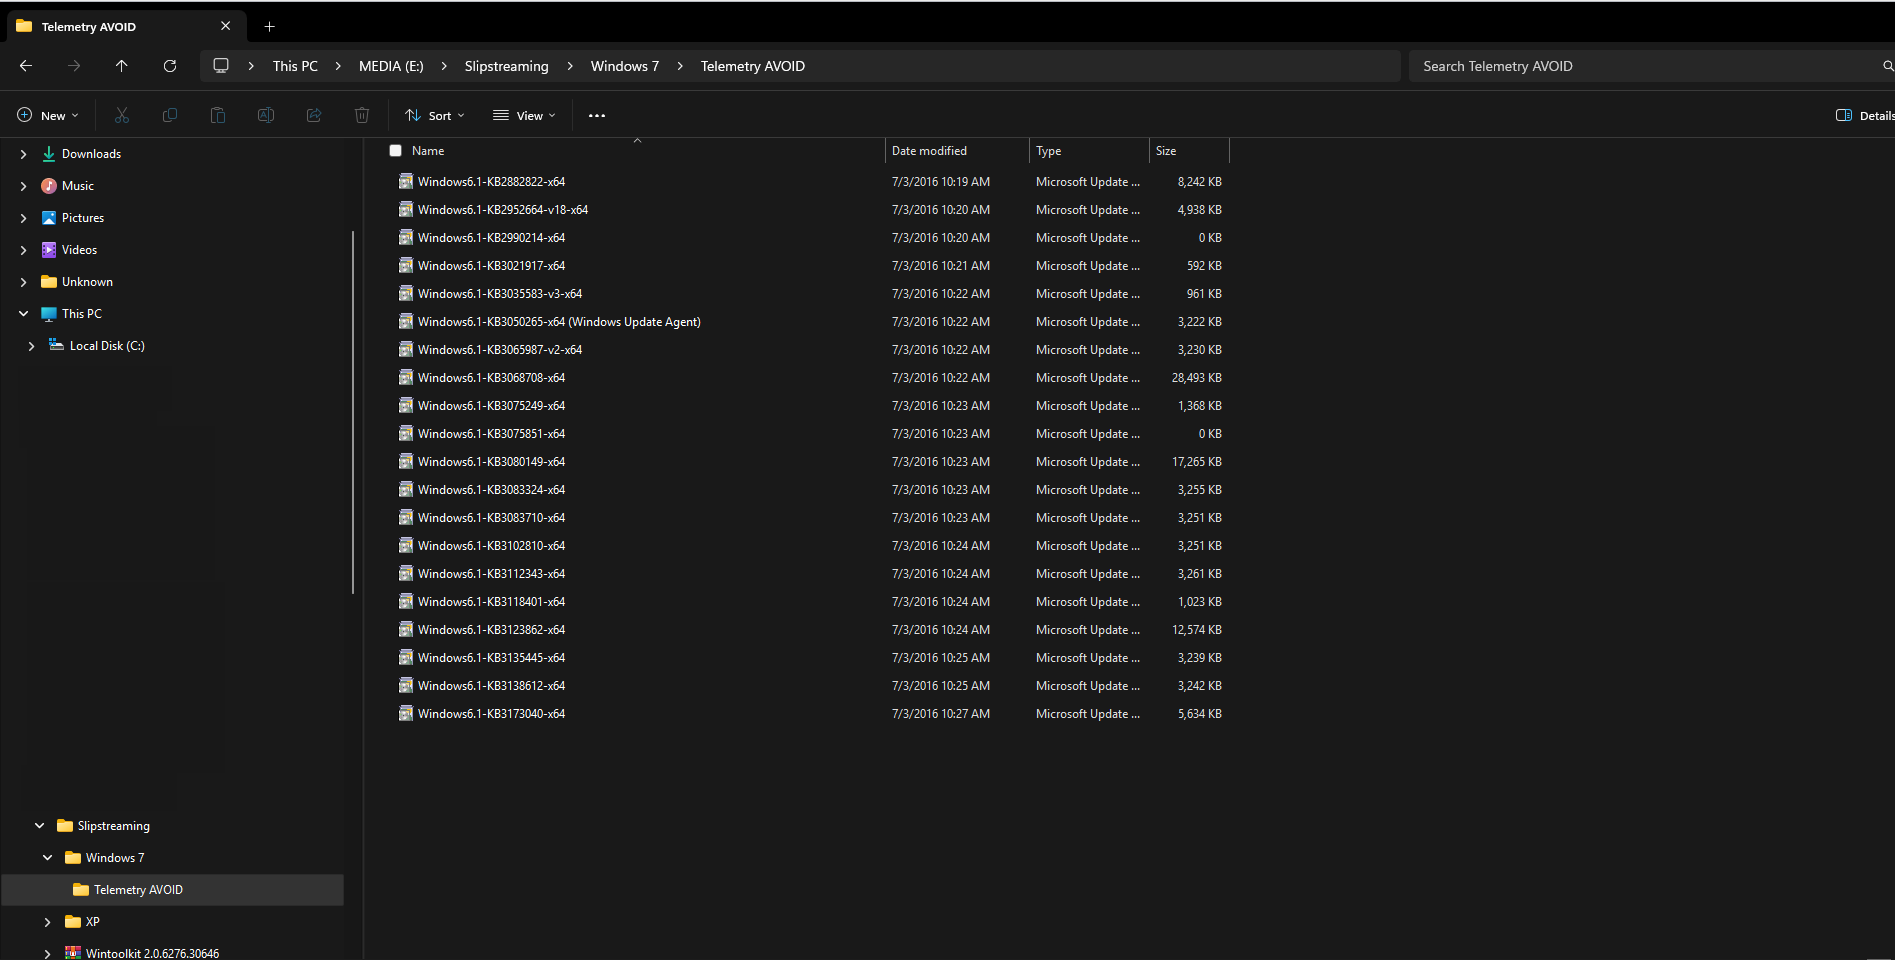Click the New button in toolbar

coord(48,116)
